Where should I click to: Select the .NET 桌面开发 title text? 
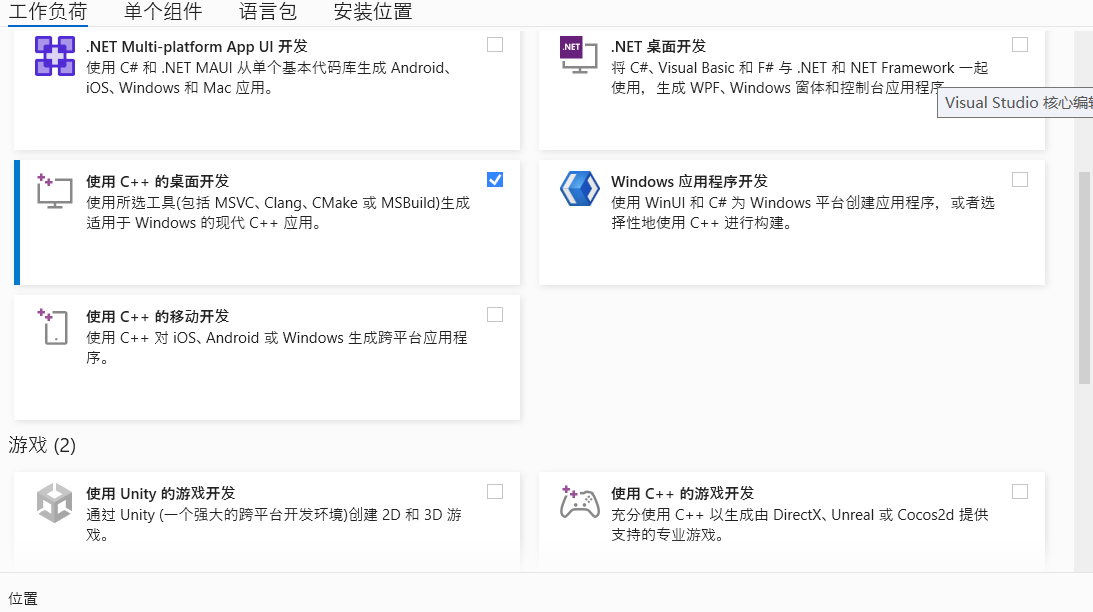point(658,47)
